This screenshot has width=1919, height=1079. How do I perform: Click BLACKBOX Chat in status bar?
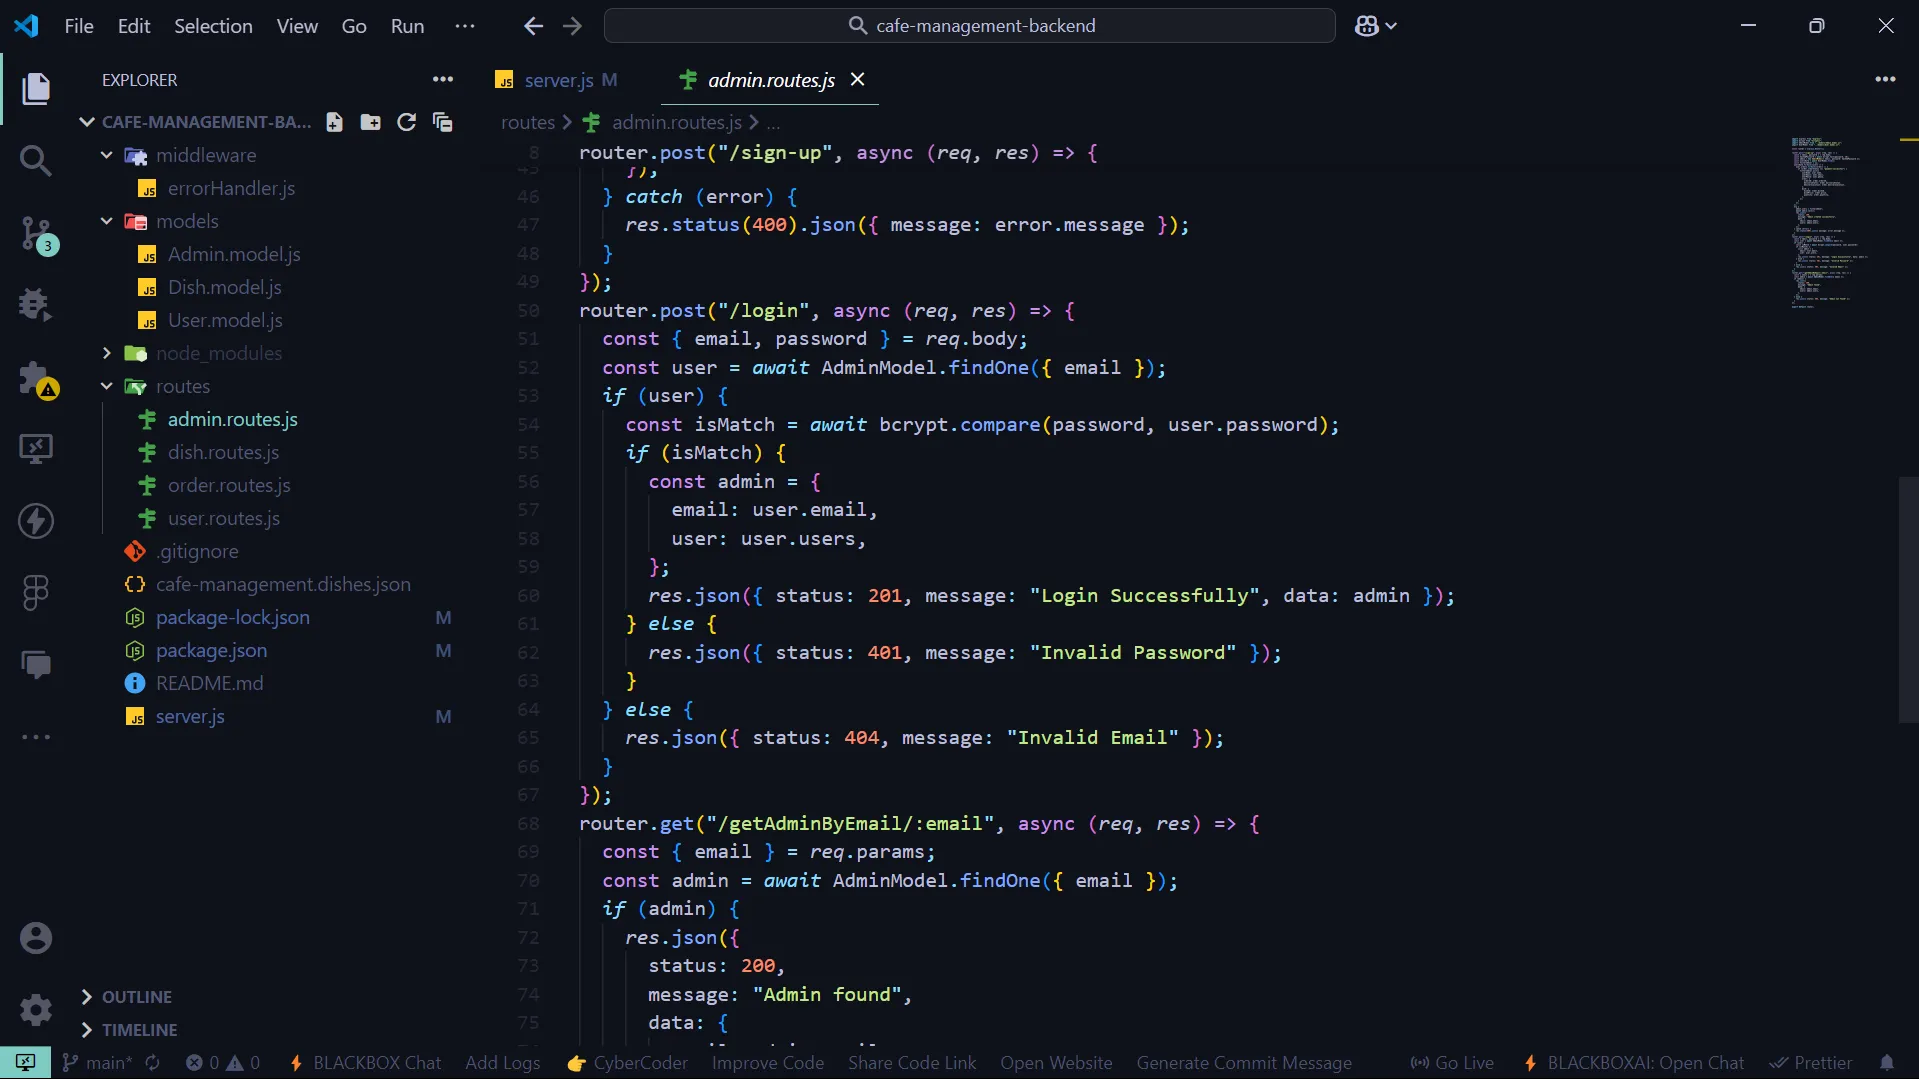365,1063
